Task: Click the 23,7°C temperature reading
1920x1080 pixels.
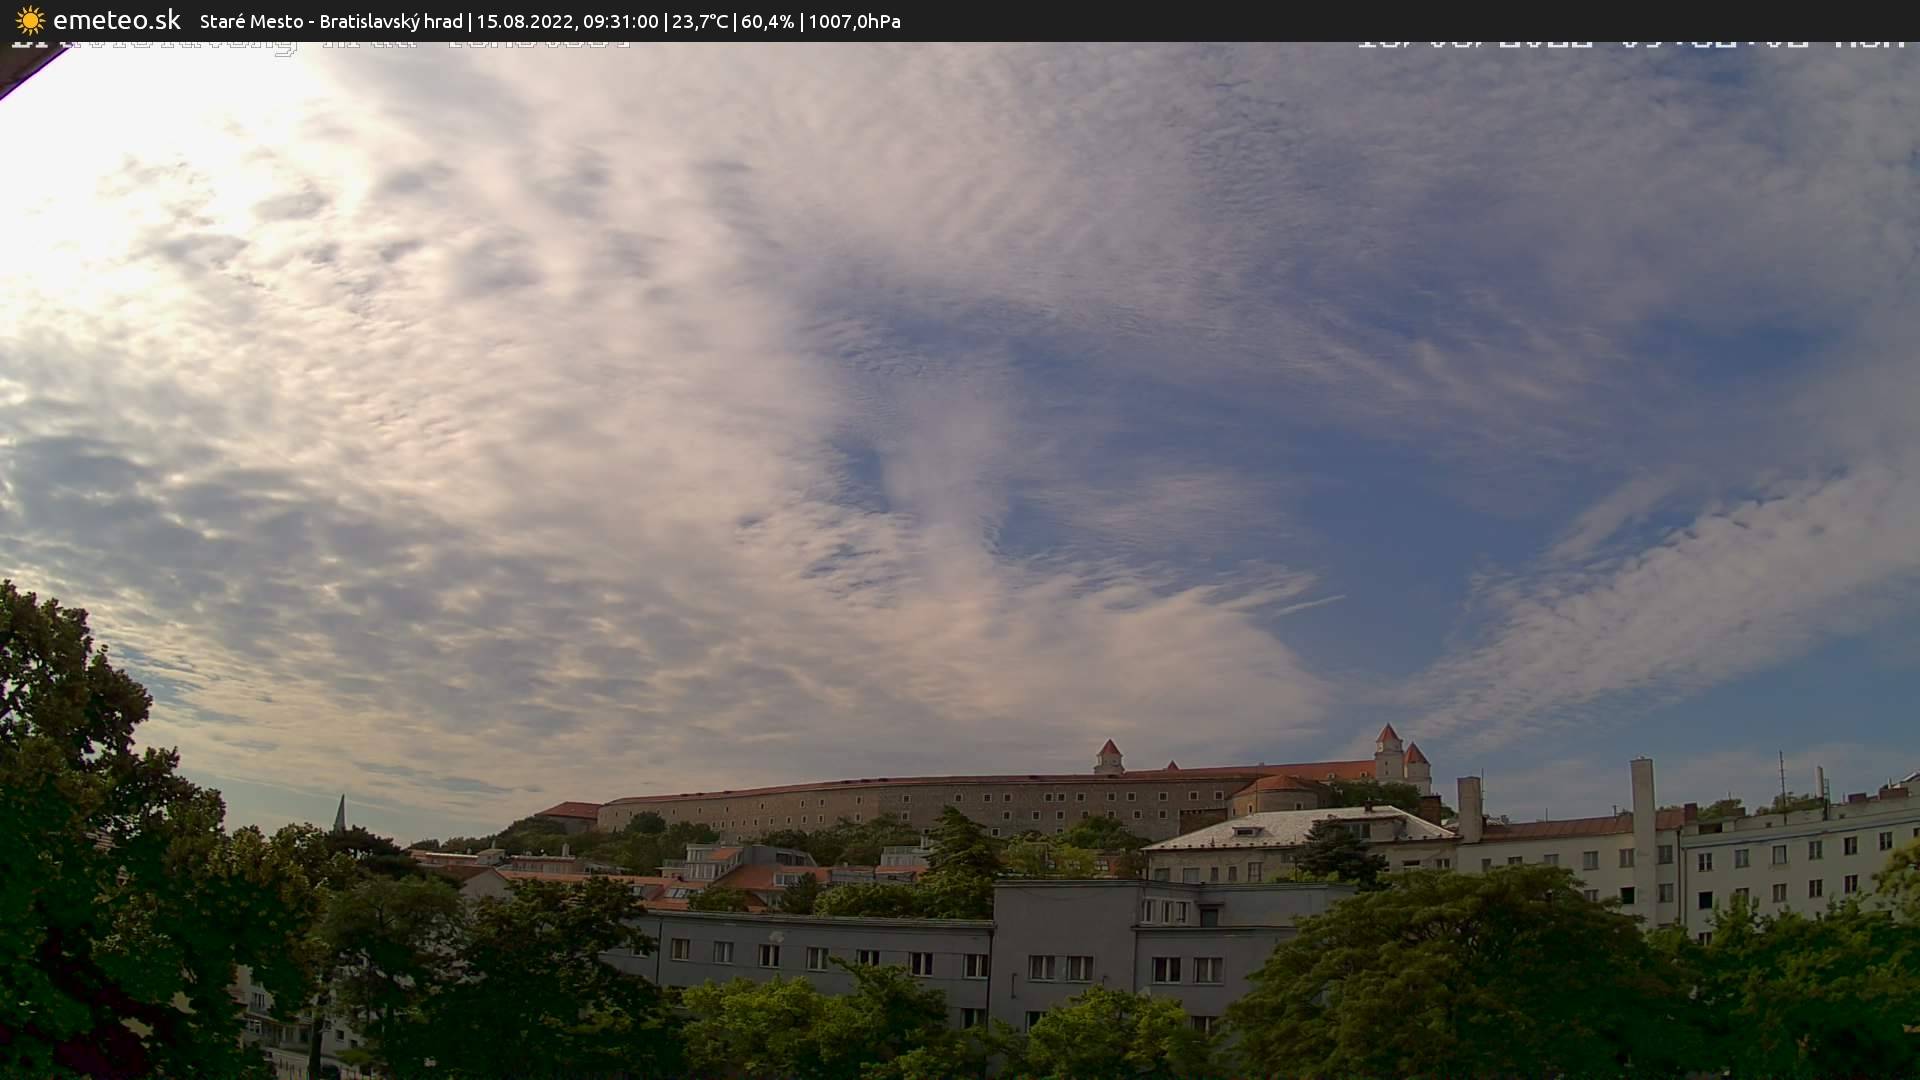Action: pos(700,22)
